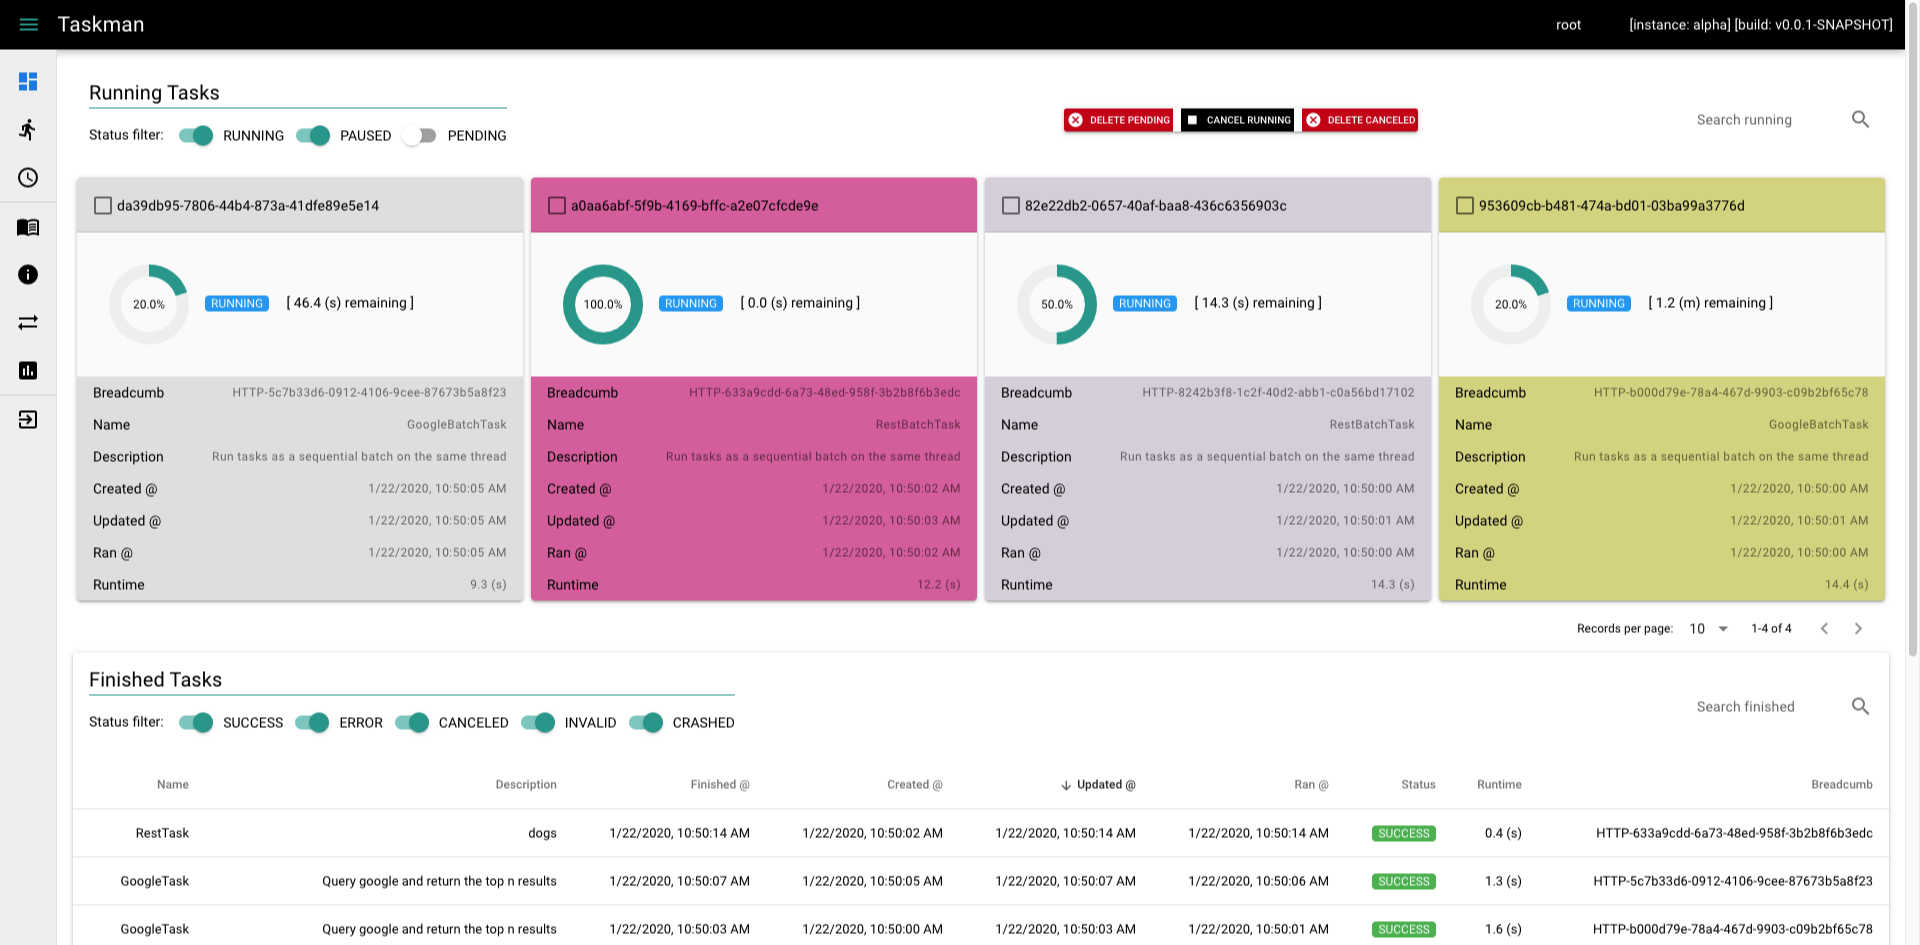Open the bar chart statistics icon
The image size is (1920, 945).
click(28, 370)
